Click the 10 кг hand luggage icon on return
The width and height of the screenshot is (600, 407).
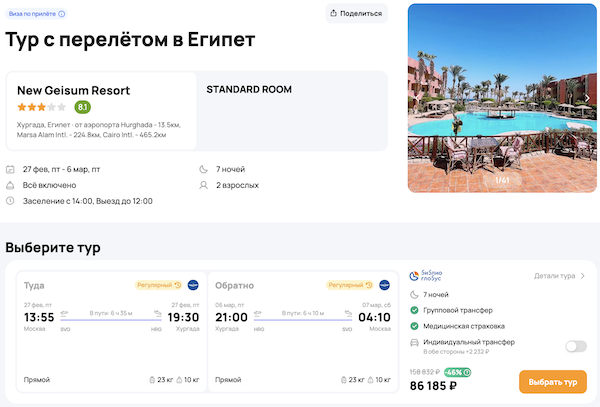coord(370,380)
